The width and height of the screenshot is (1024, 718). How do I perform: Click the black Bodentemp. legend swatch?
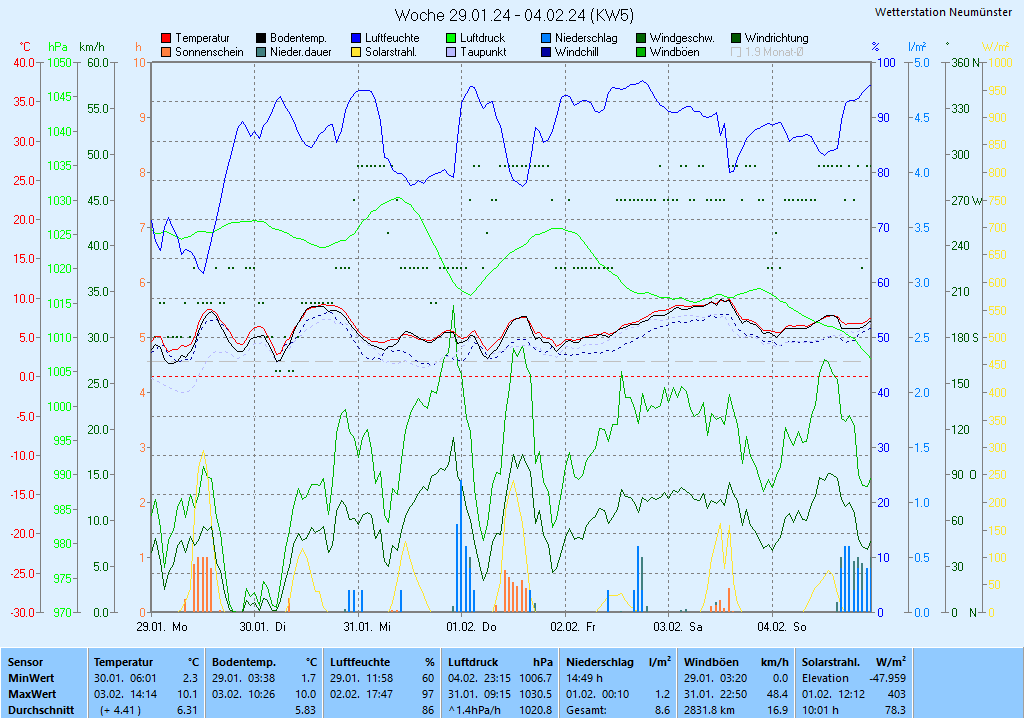(x=261, y=39)
